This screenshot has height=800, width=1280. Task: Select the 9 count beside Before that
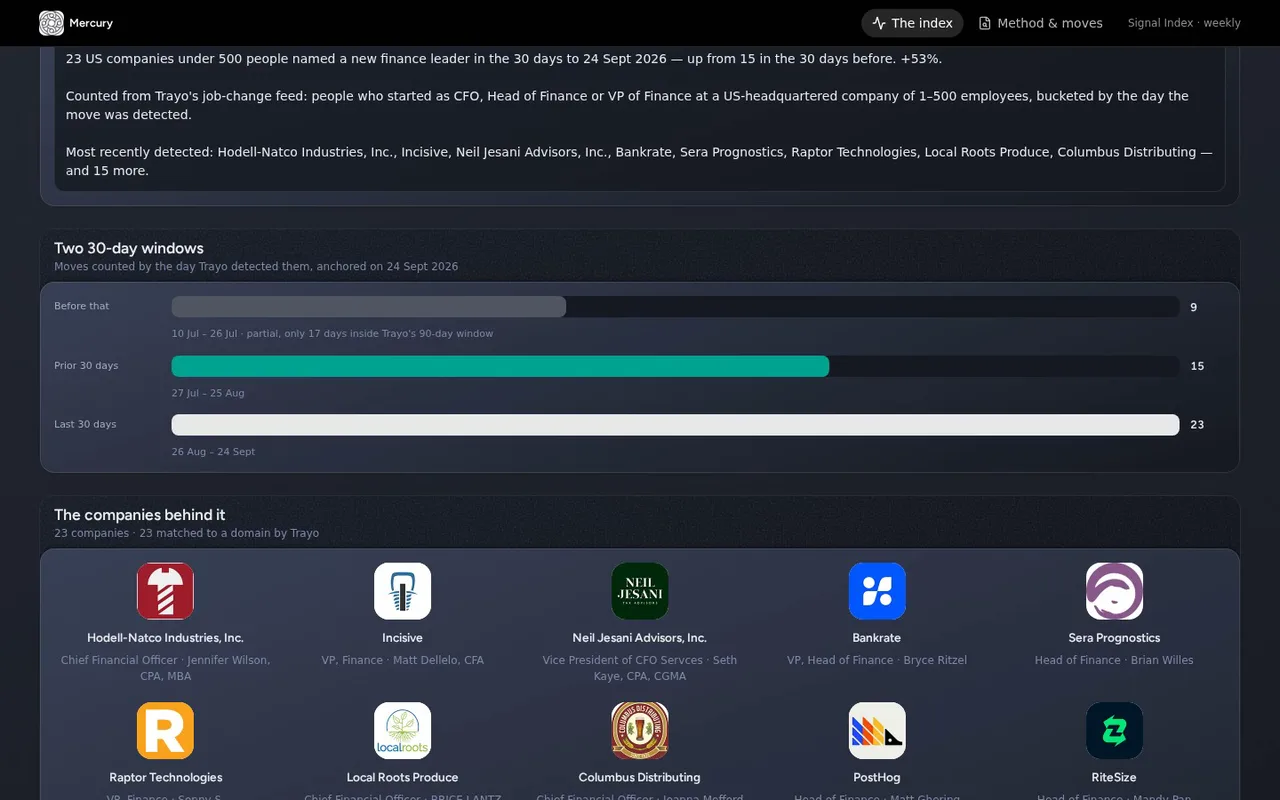[x=1194, y=307]
